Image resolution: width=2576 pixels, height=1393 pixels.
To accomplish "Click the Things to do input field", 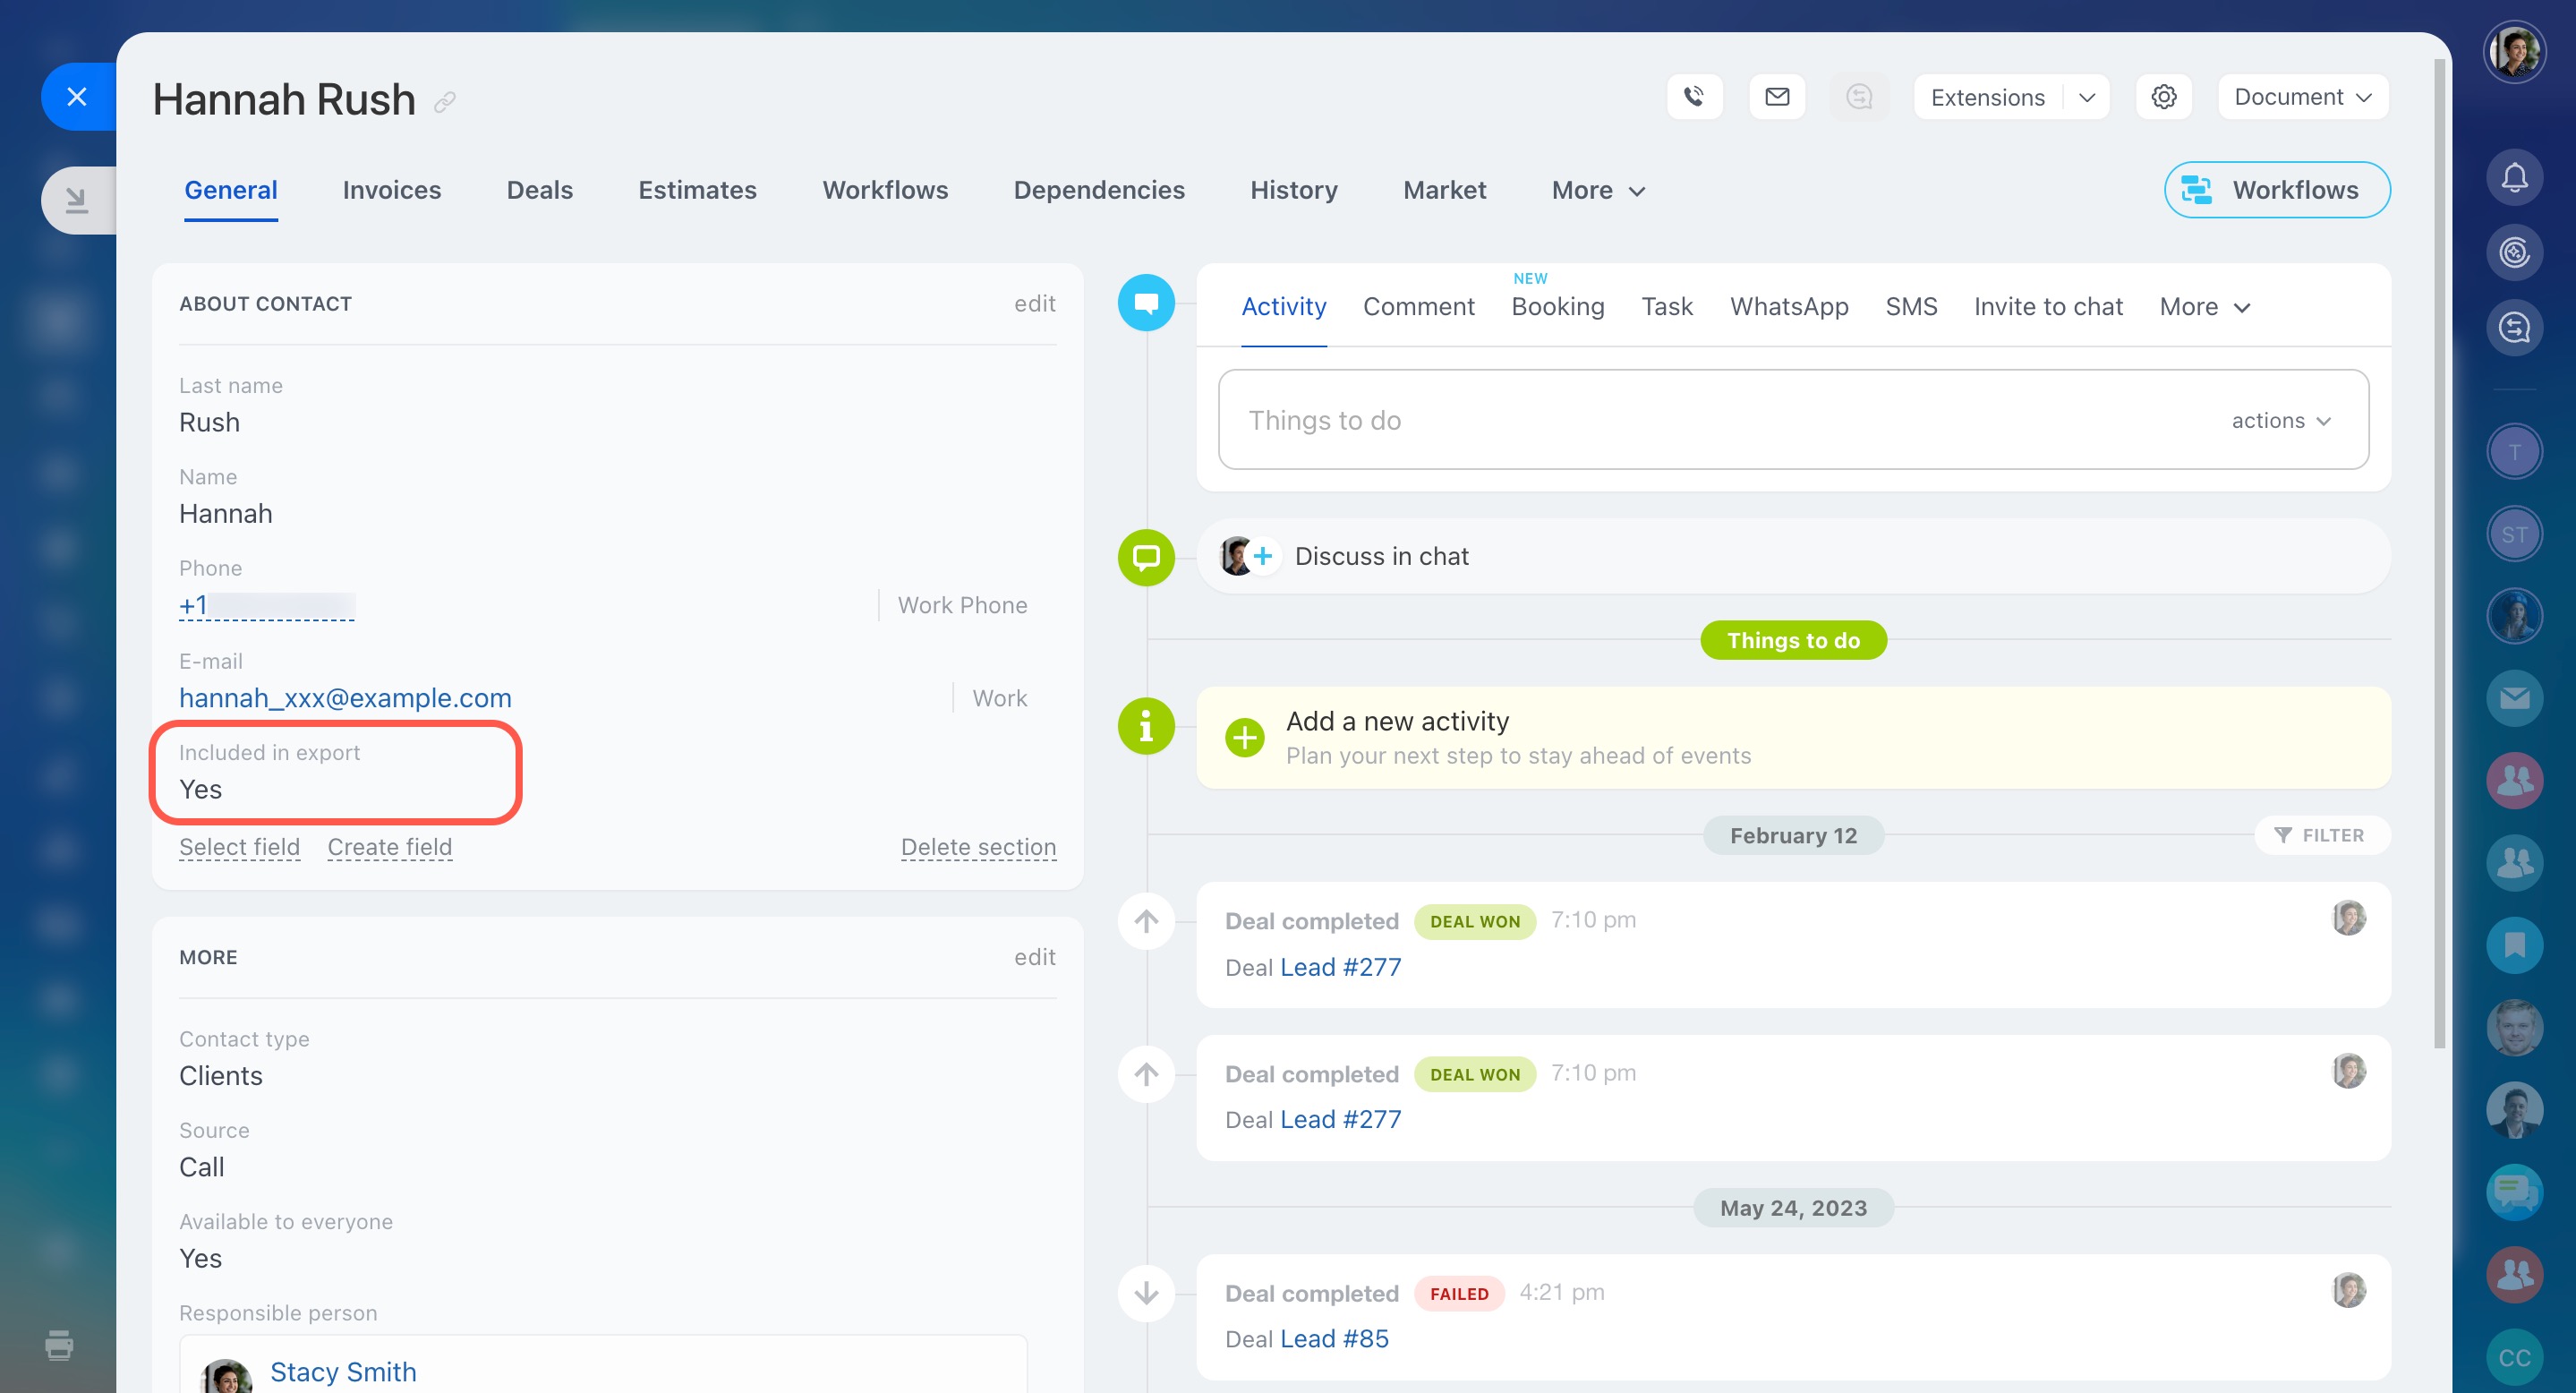I will pos(1700,420).
